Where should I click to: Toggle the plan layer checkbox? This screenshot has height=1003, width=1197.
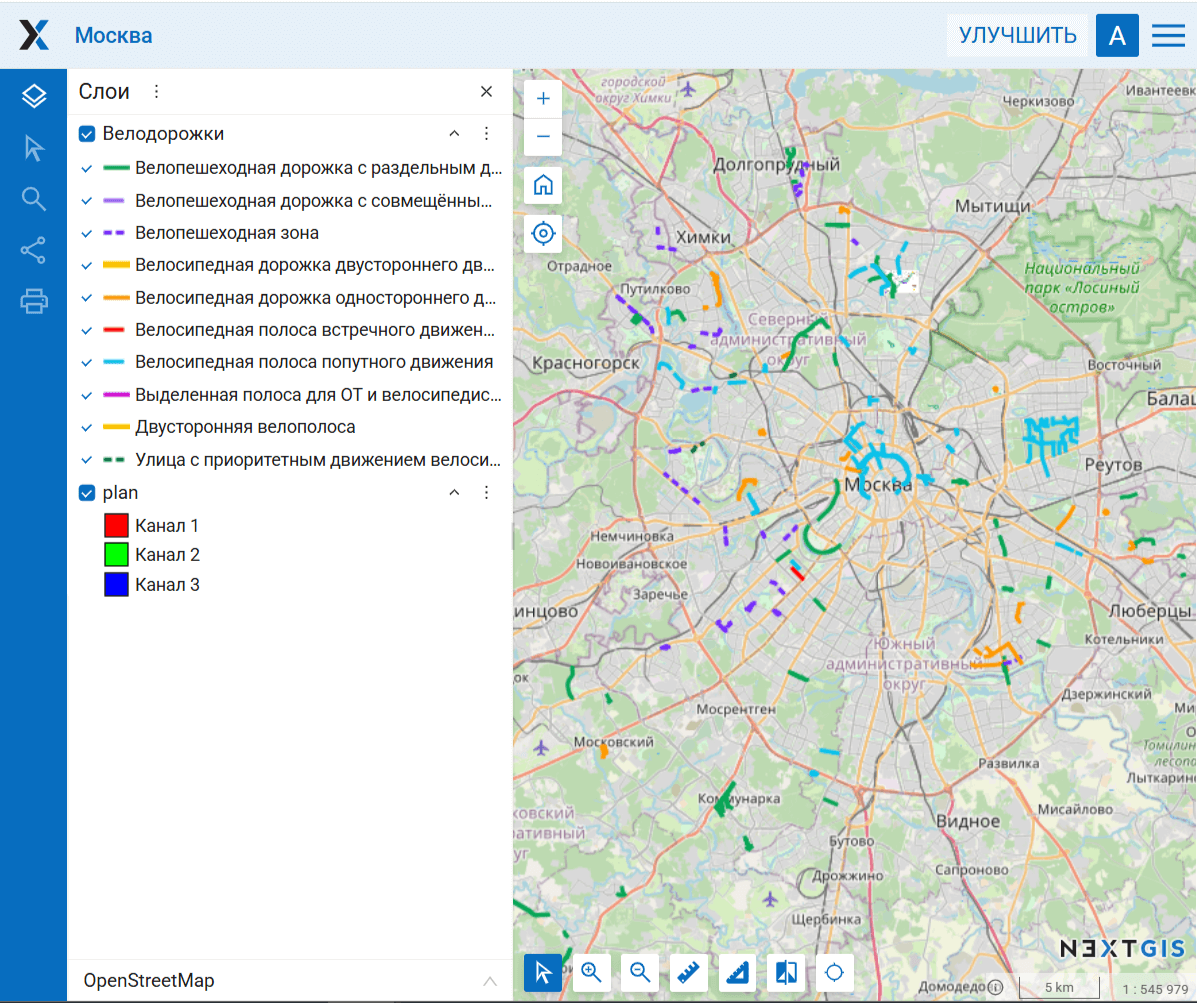coord(87,493)
